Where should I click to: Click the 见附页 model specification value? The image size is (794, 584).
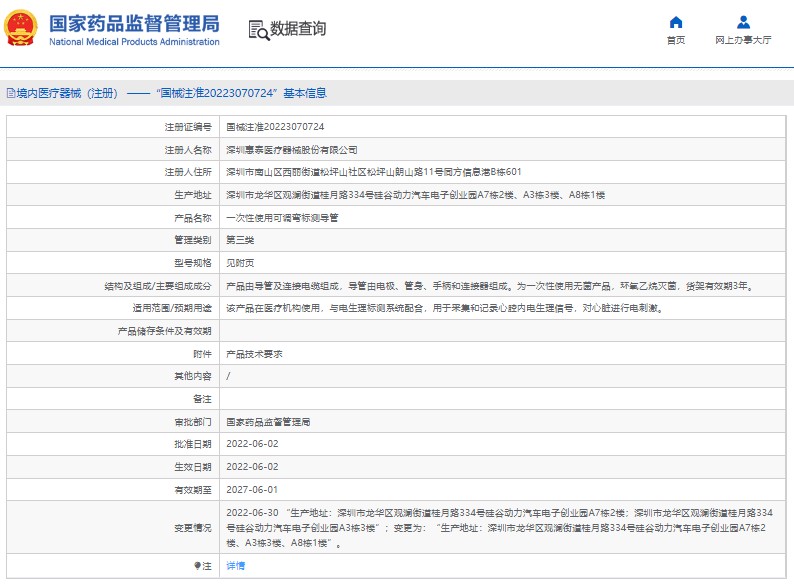[240, 263]
